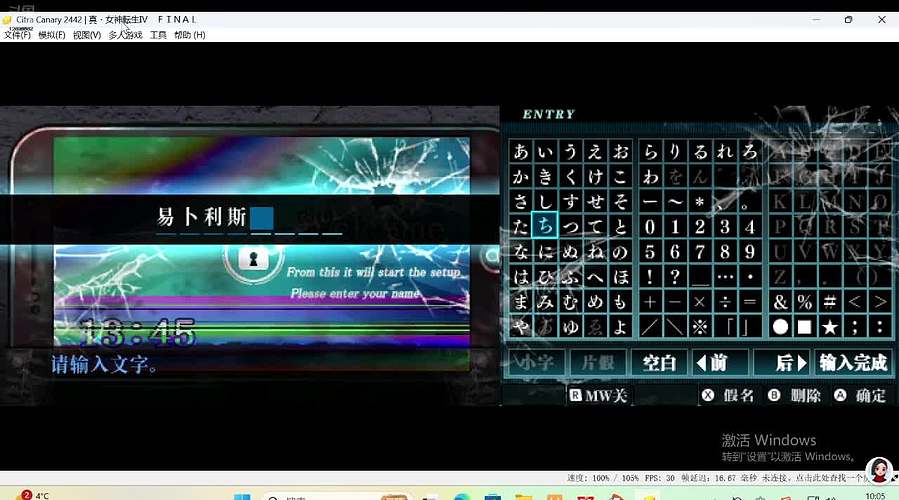This screenshot has height=500, width=899.
Task: Open the weather widget showing 4°C
Action: pos(33,495)
